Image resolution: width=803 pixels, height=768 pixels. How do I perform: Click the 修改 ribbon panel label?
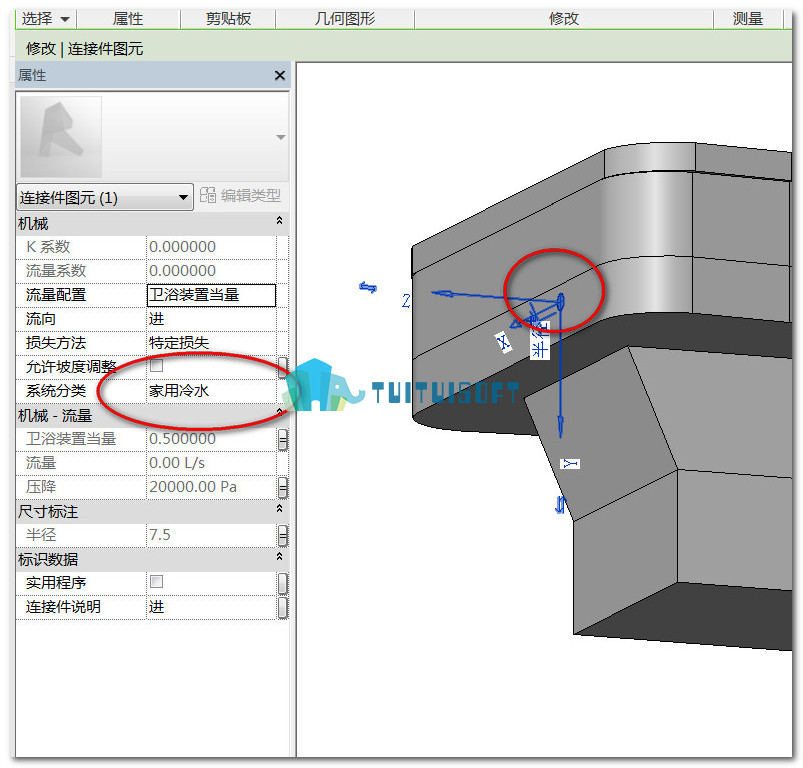[x=564, y=19]
